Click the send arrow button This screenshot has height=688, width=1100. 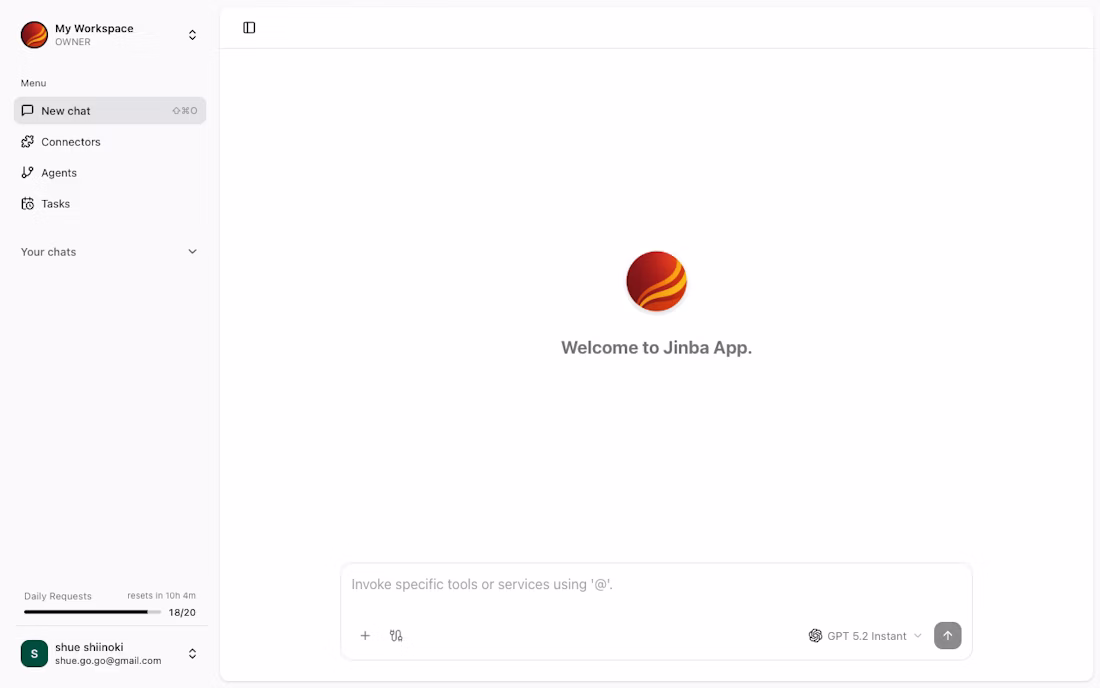pyautogui.click(x=947, y=635)
